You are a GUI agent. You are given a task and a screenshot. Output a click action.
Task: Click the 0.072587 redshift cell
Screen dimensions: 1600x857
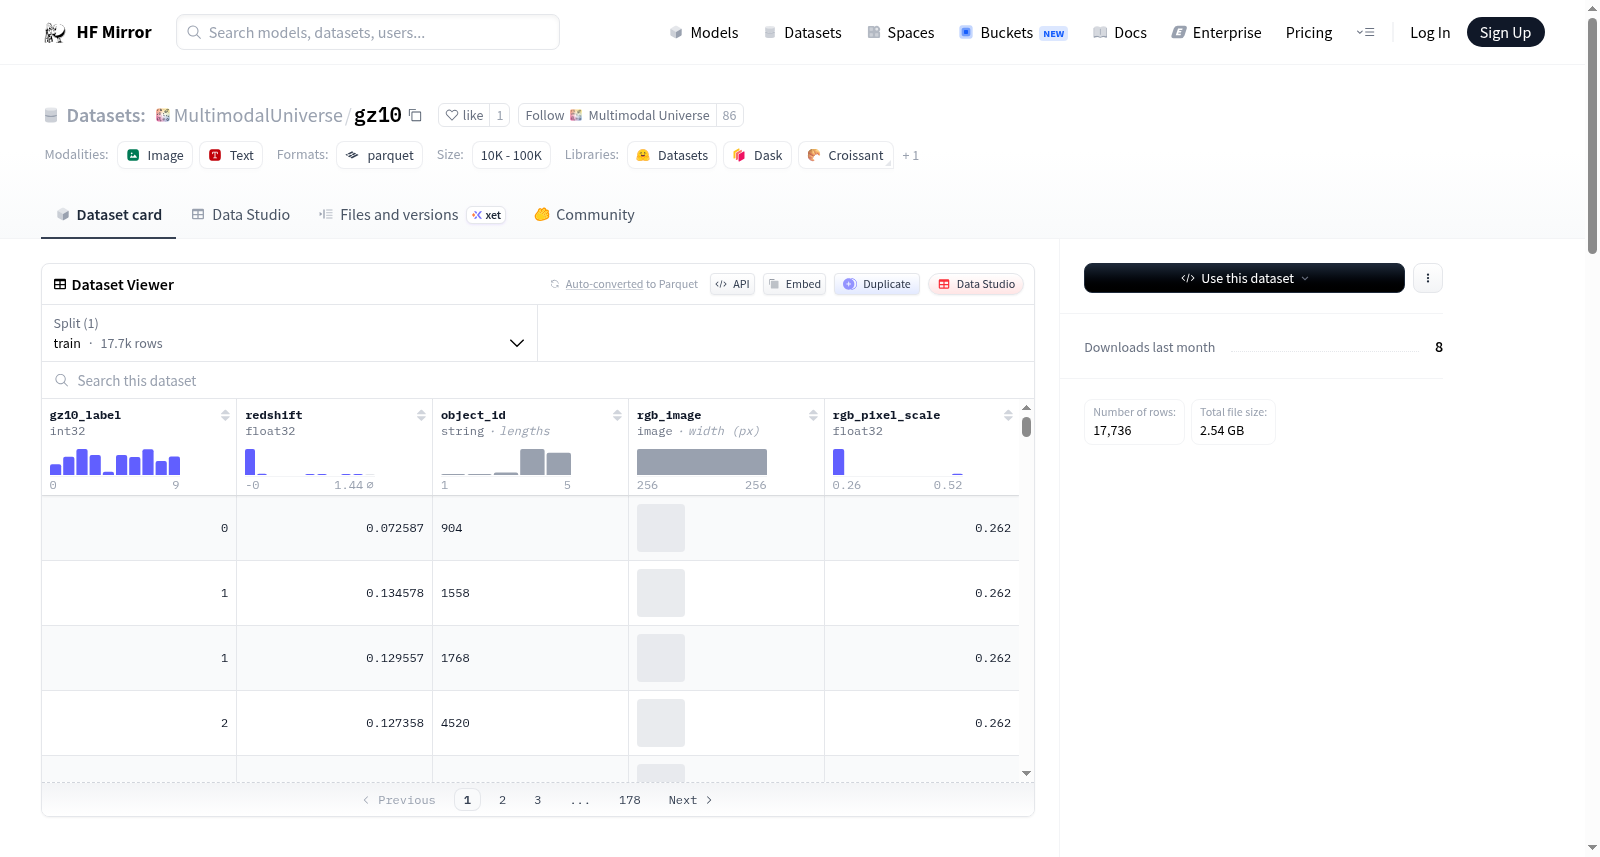[x=335, y=528]
